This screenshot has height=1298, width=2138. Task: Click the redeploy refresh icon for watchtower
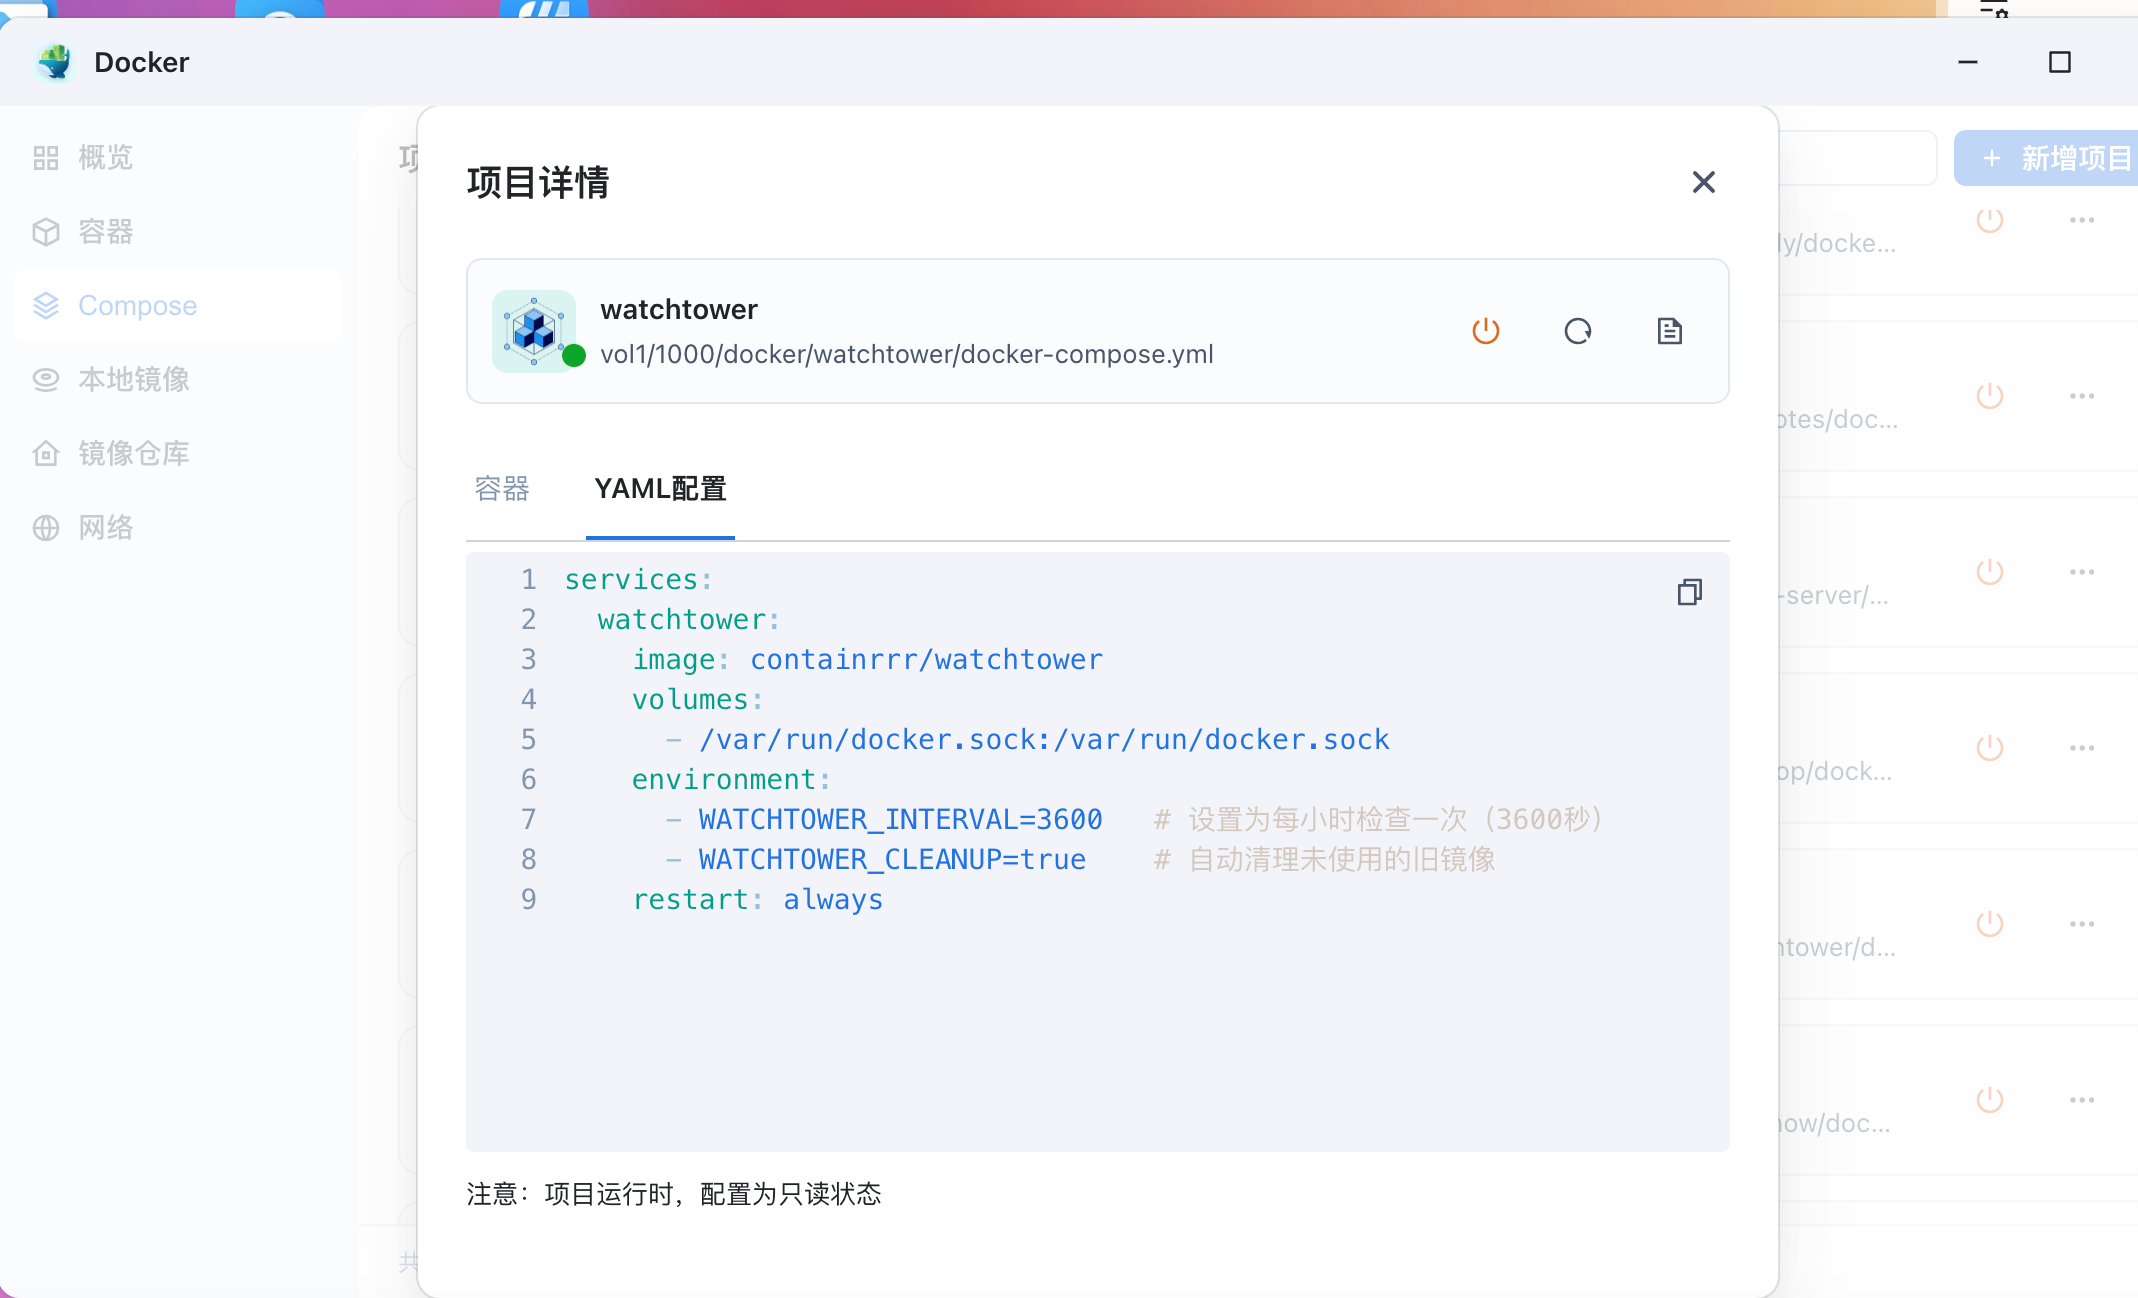[1578, 331]
